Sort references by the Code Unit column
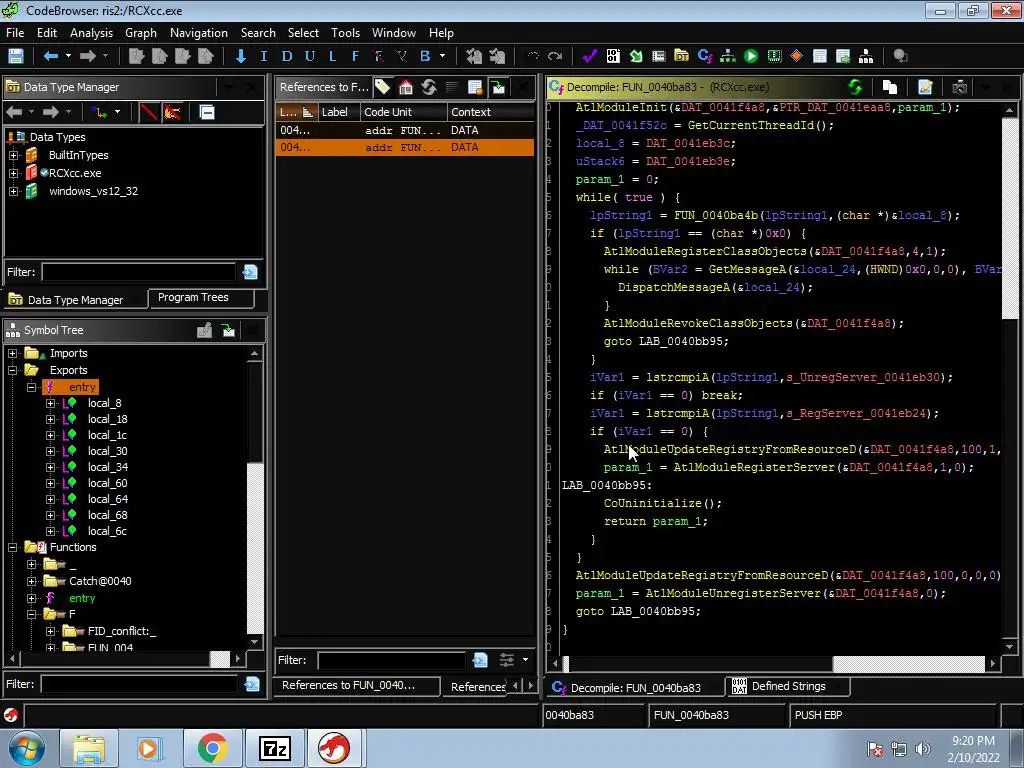The width and height of the screenshot is (1024, 768). pos(404,112)
